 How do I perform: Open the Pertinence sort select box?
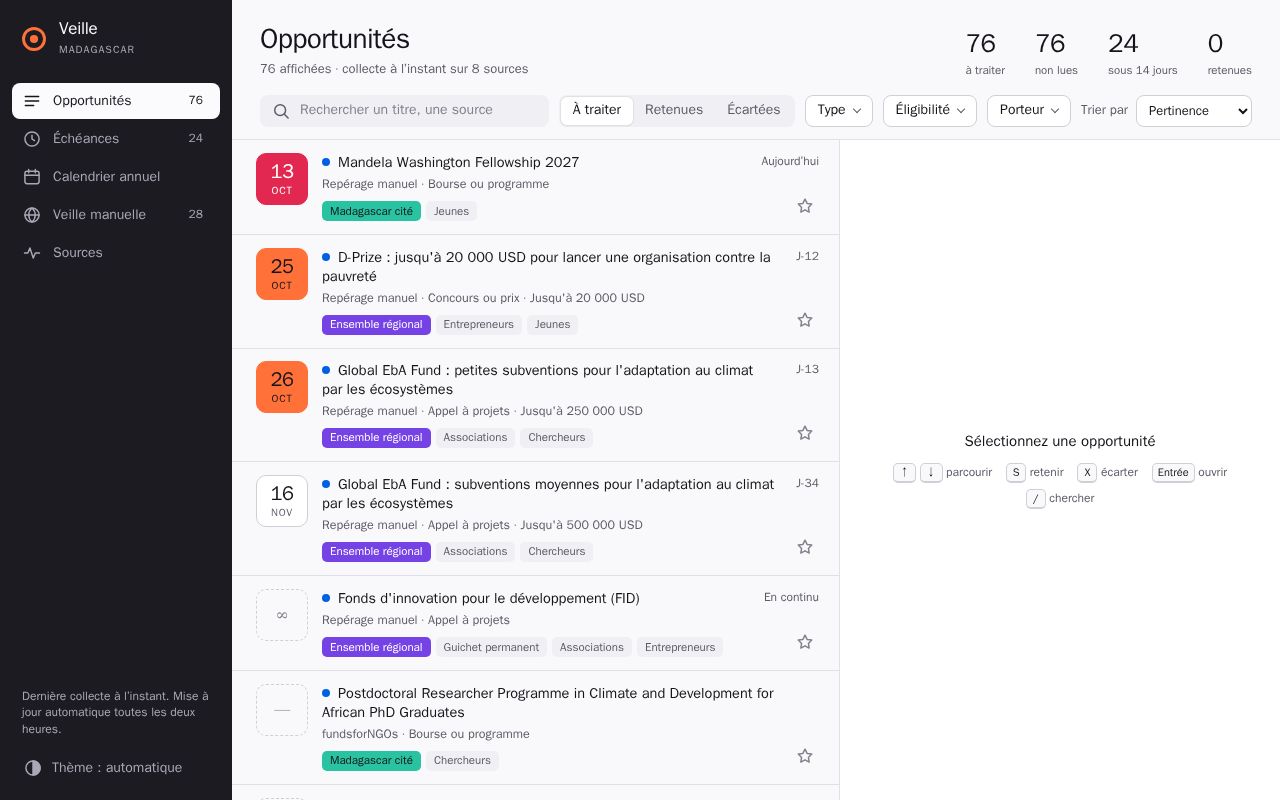point(1194,111)
